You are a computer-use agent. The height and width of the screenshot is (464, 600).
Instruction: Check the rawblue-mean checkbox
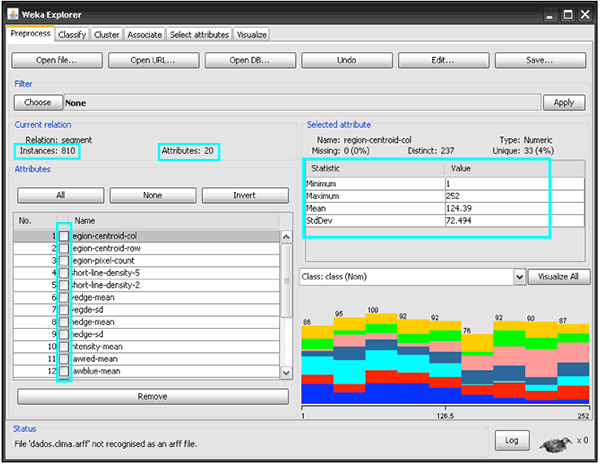click(64, 371)
